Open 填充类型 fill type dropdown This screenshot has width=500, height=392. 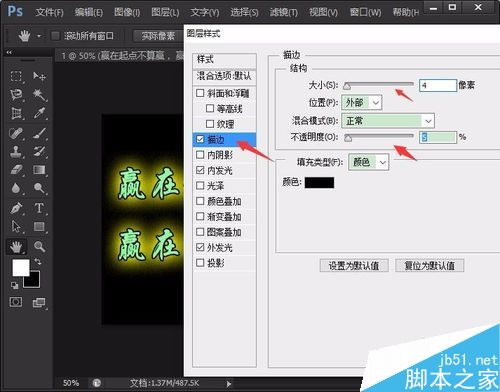(x=368, y=162)
